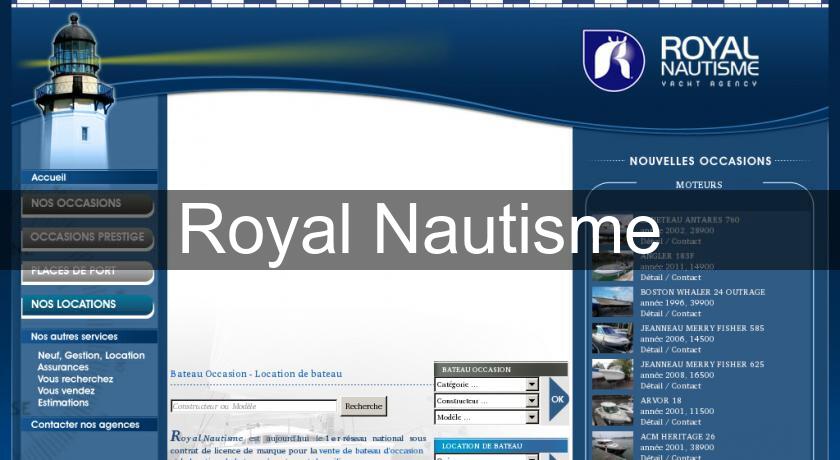Screen dimensions: 840x460
Task: Open Détail / Contact for Boston Whaler
Action: coord(670,313)
